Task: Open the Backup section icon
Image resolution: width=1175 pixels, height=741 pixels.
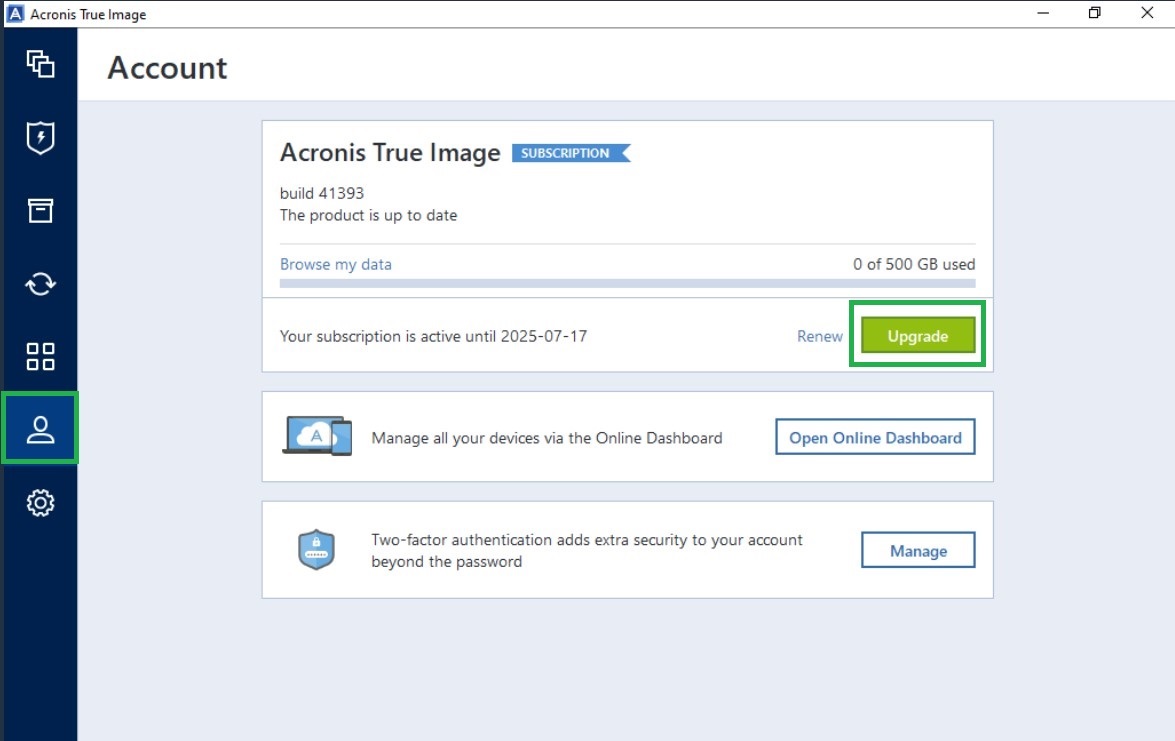Action: tap(40, 65)
